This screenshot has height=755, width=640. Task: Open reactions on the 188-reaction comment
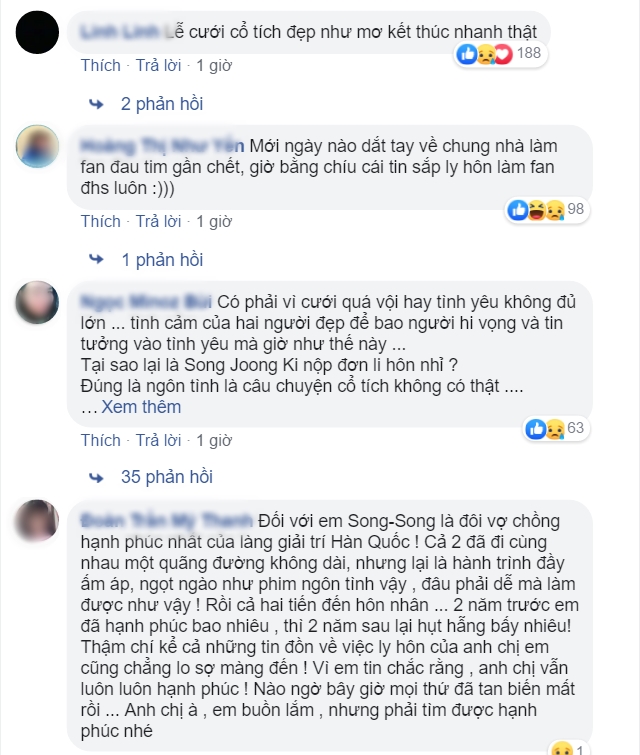(500, 53)
